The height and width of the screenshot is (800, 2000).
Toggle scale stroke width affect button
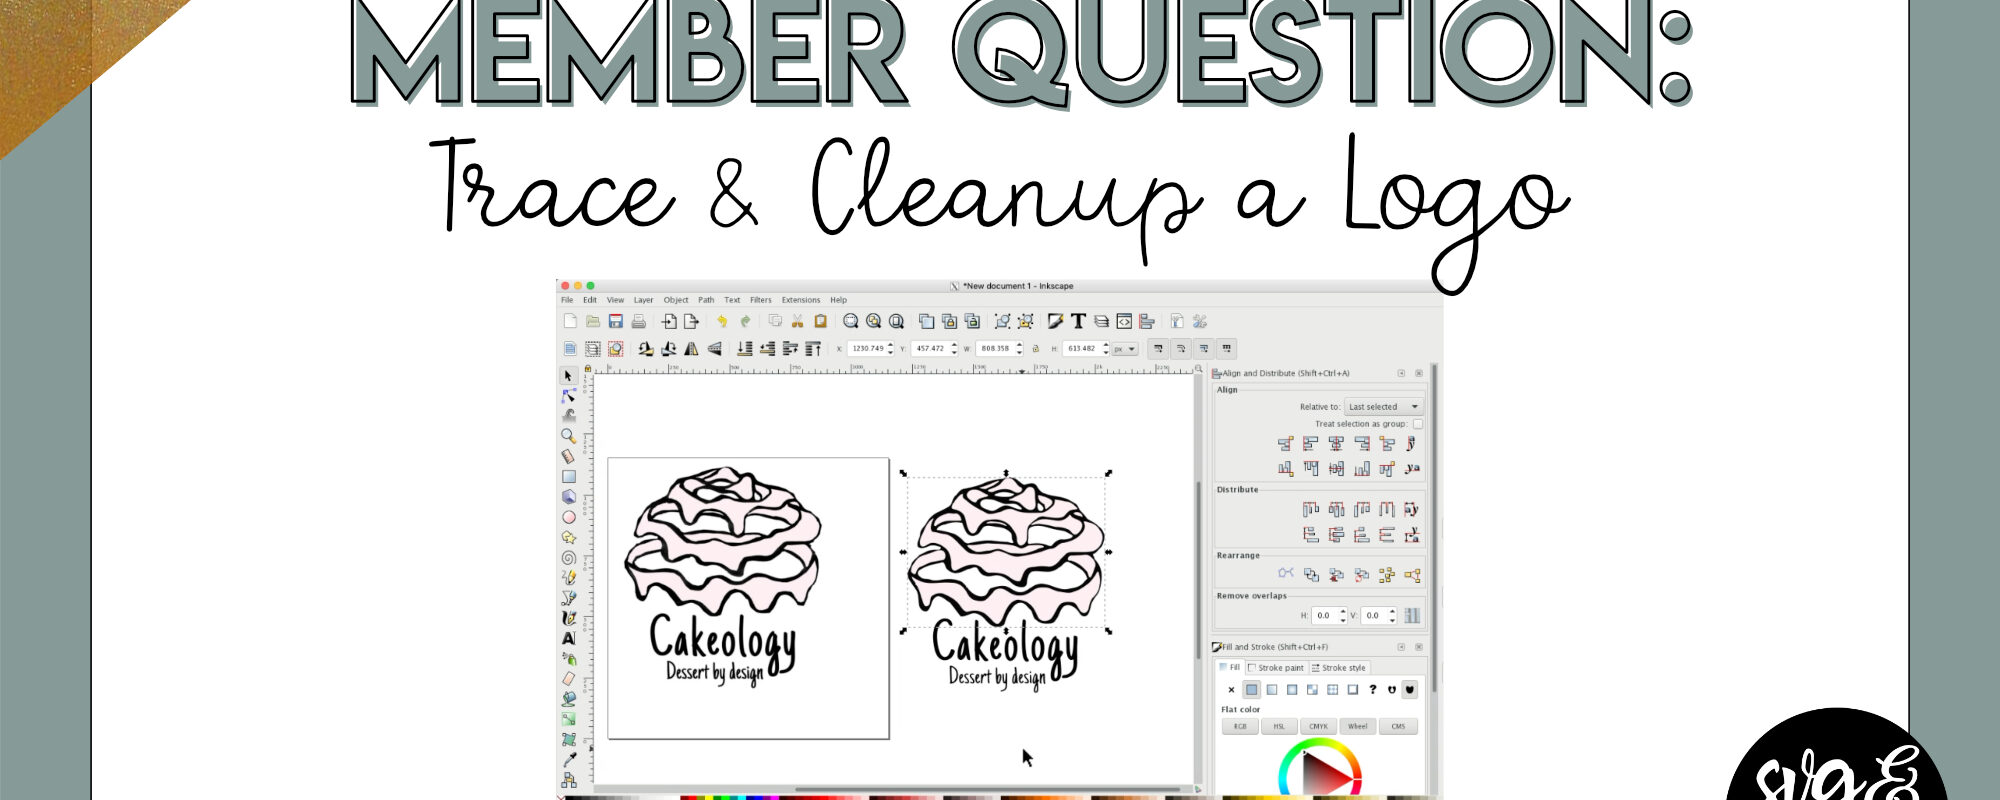[x=1158, y=349]
